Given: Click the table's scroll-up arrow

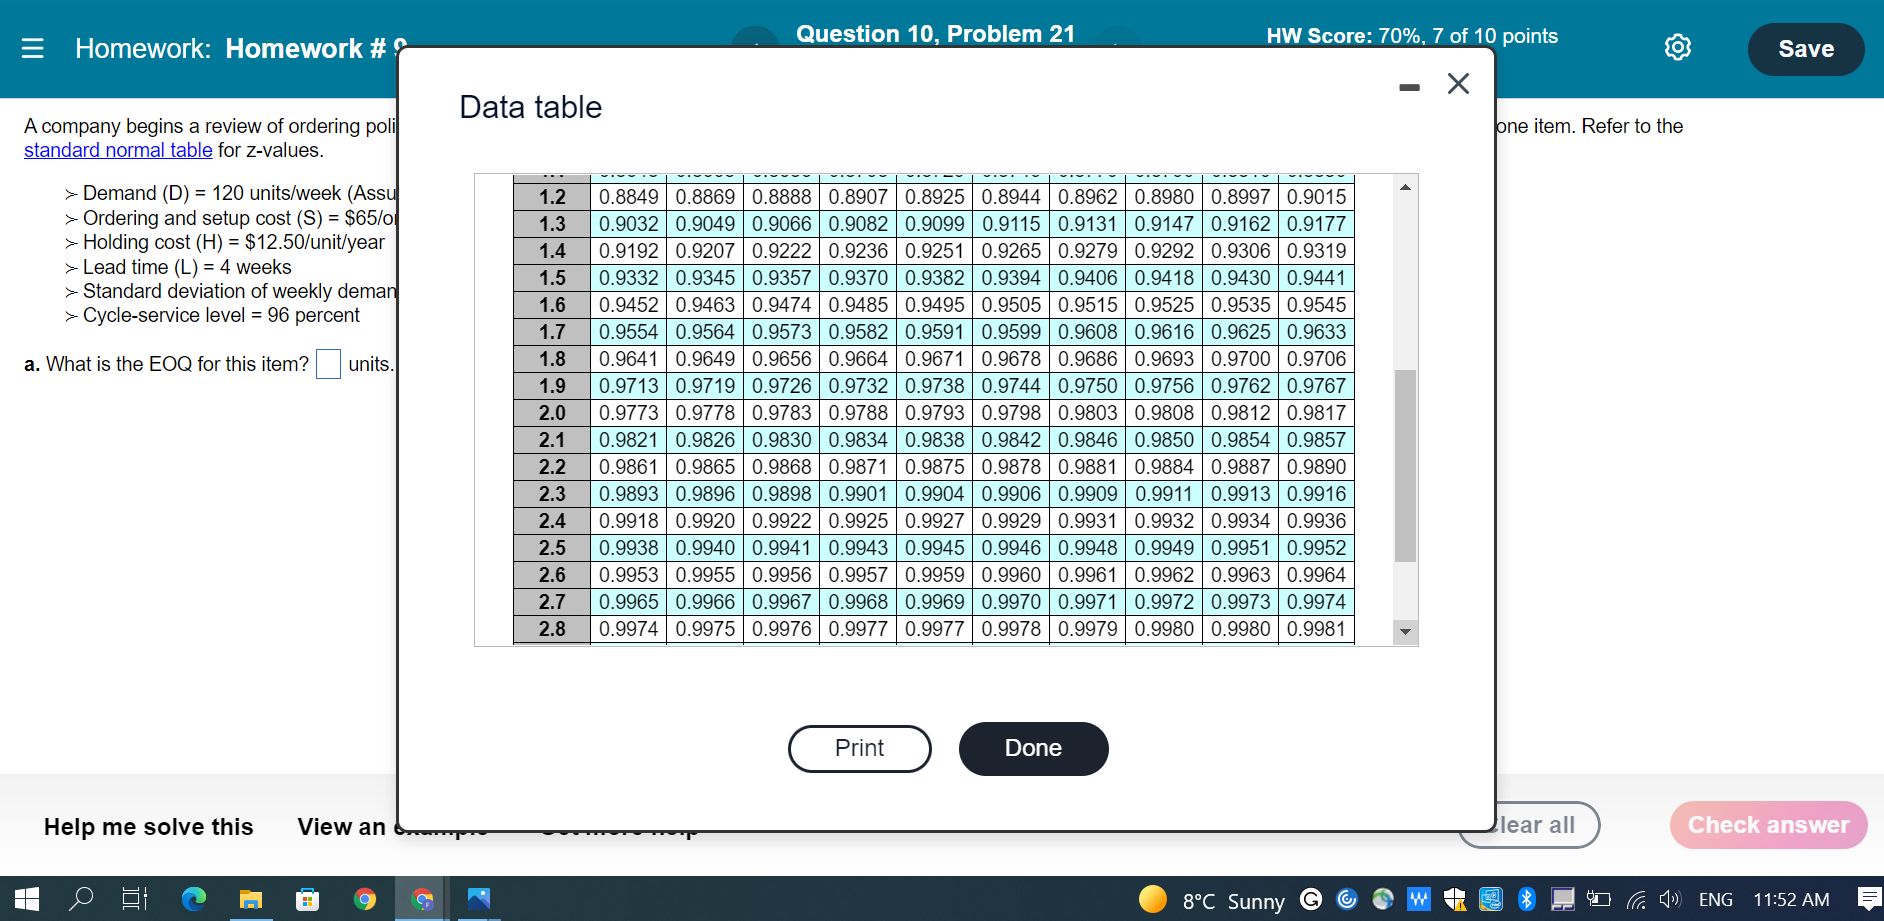Looking at the screenshot, I should pyautogui.click(x=1406, y=185).
